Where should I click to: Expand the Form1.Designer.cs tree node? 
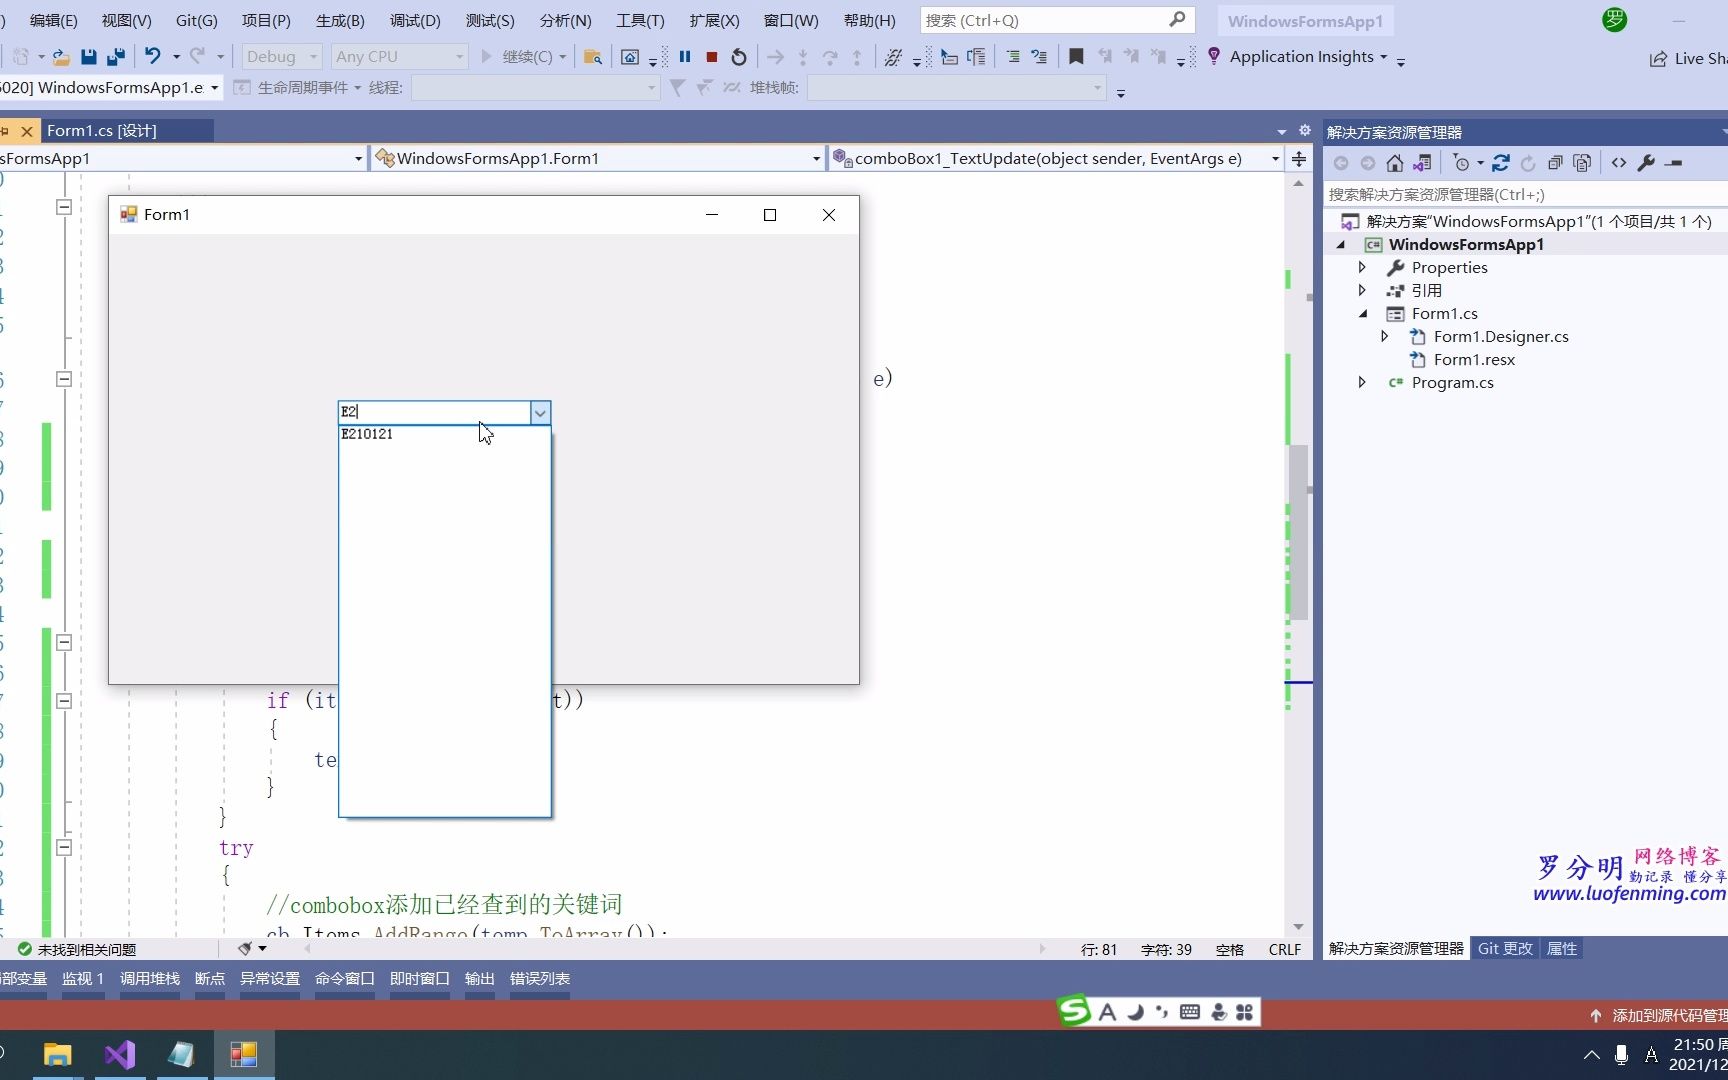pos(1384,336)
